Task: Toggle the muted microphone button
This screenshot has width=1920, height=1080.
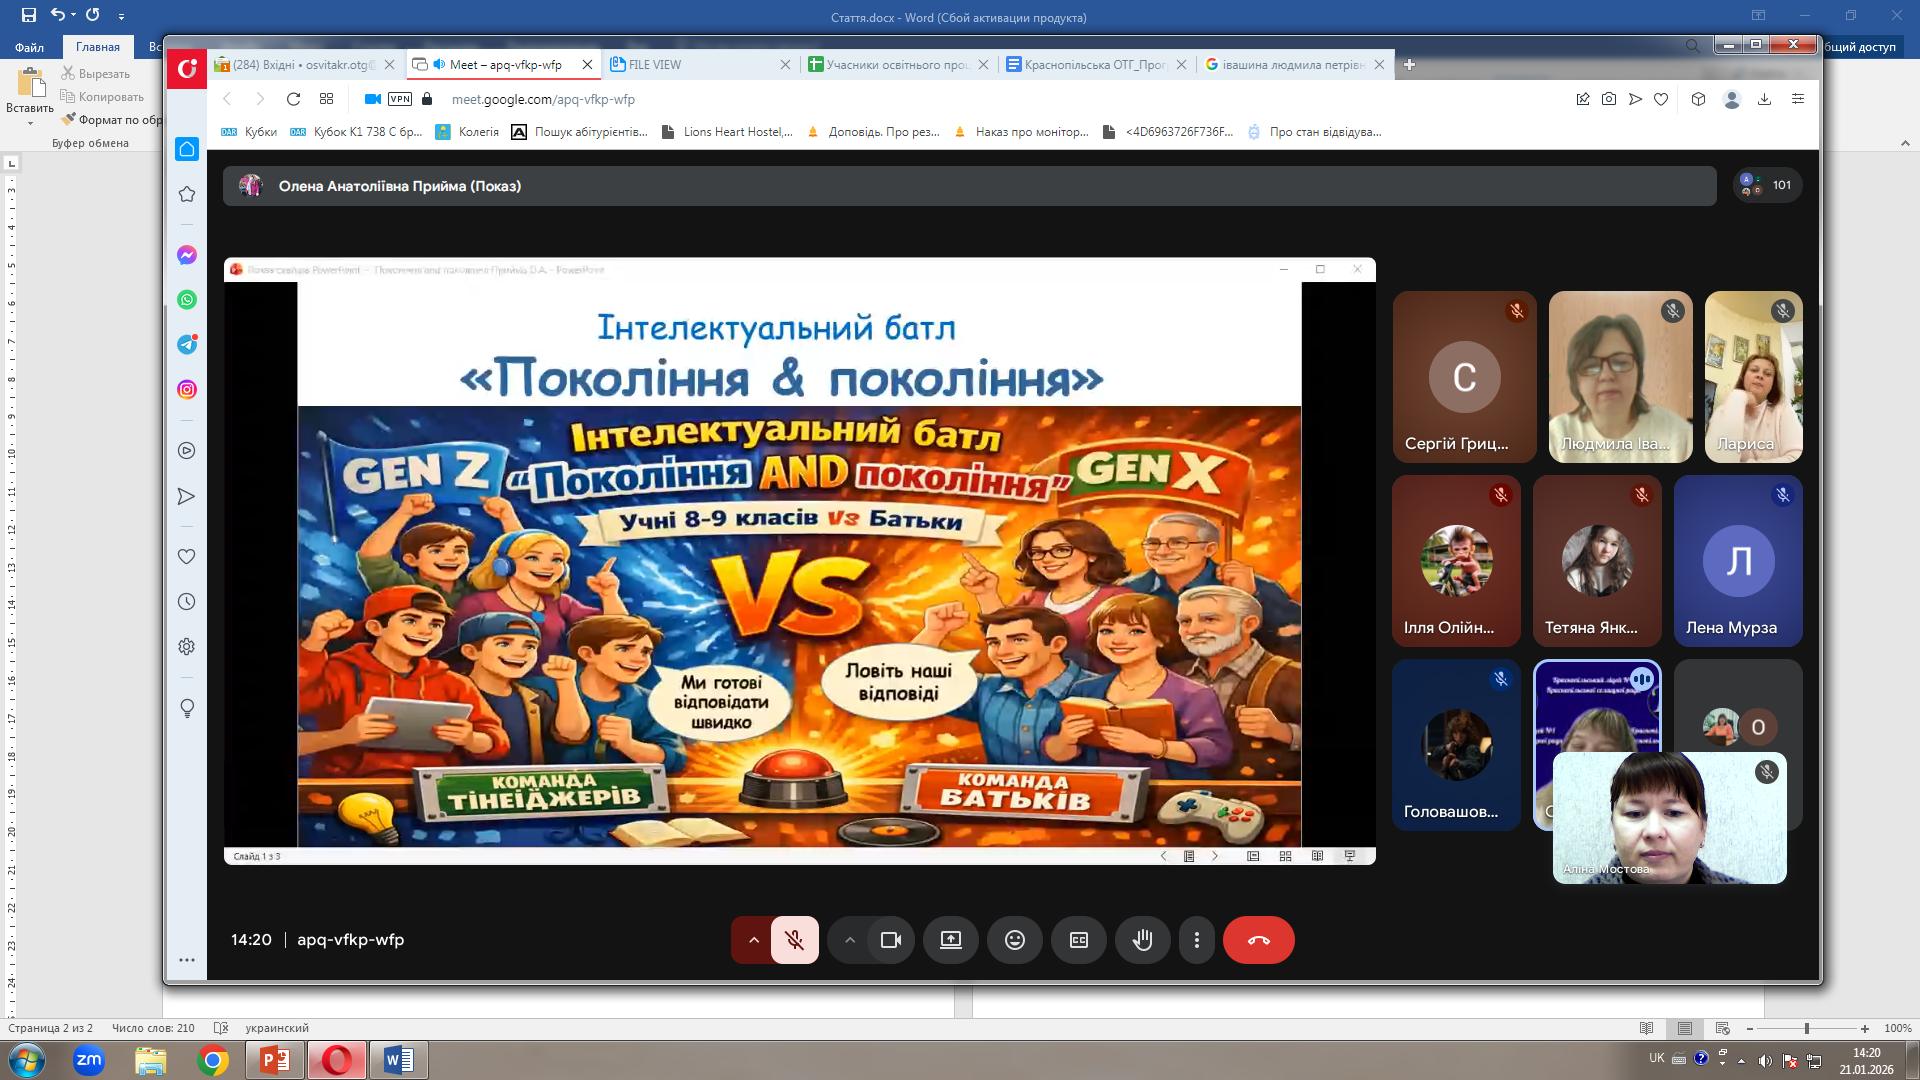Action: point(795,940)
